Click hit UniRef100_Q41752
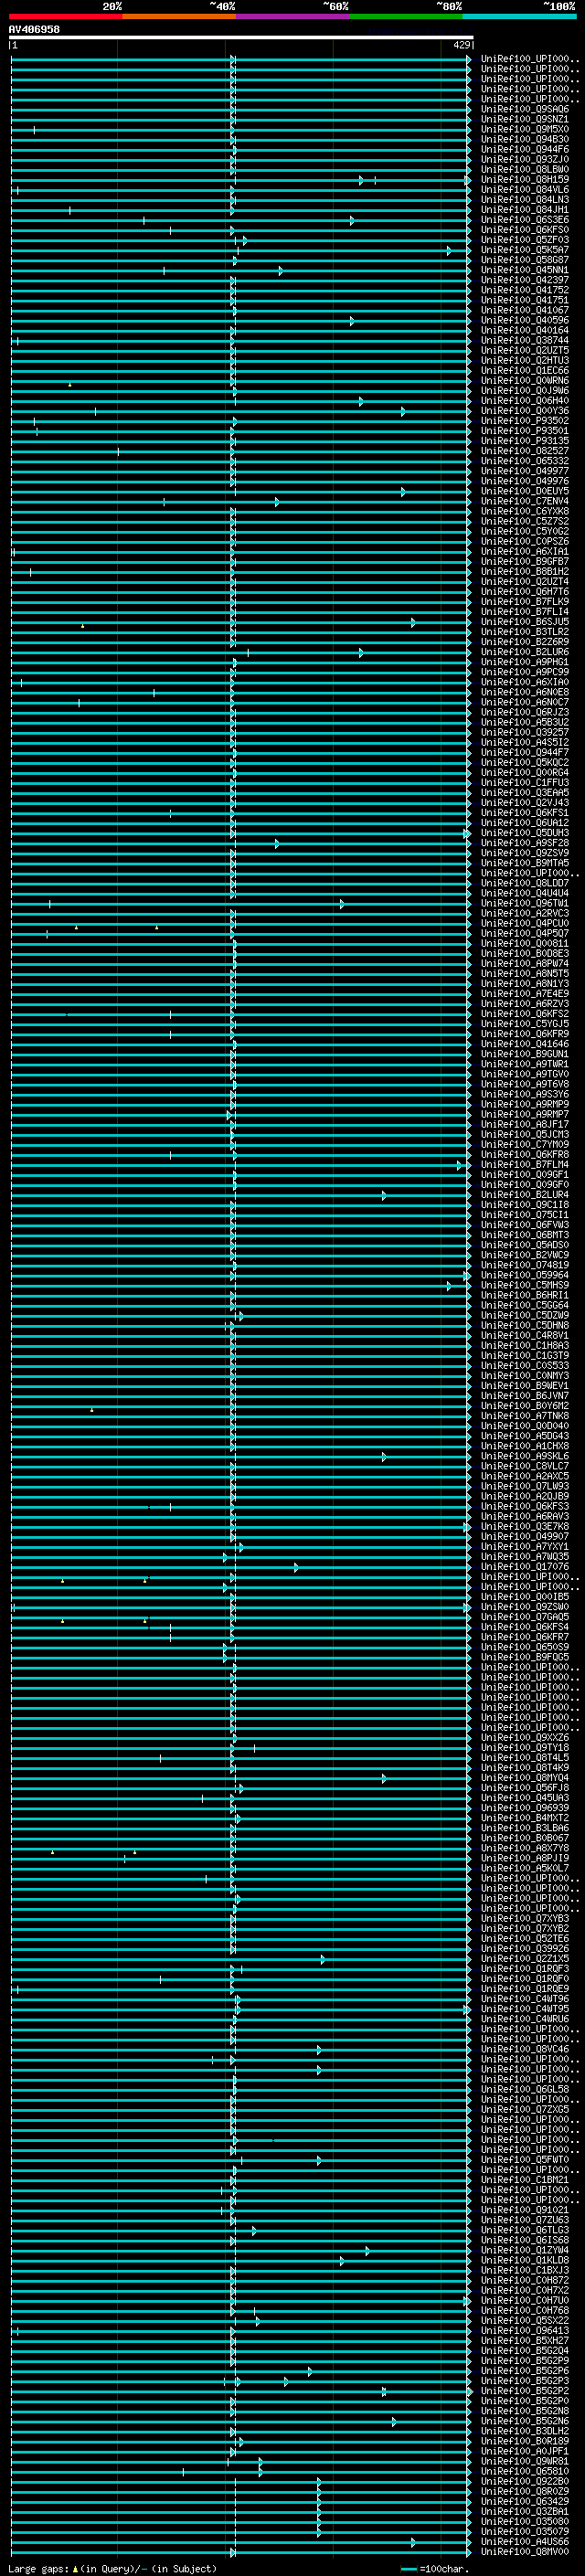 tap(524, 290)
